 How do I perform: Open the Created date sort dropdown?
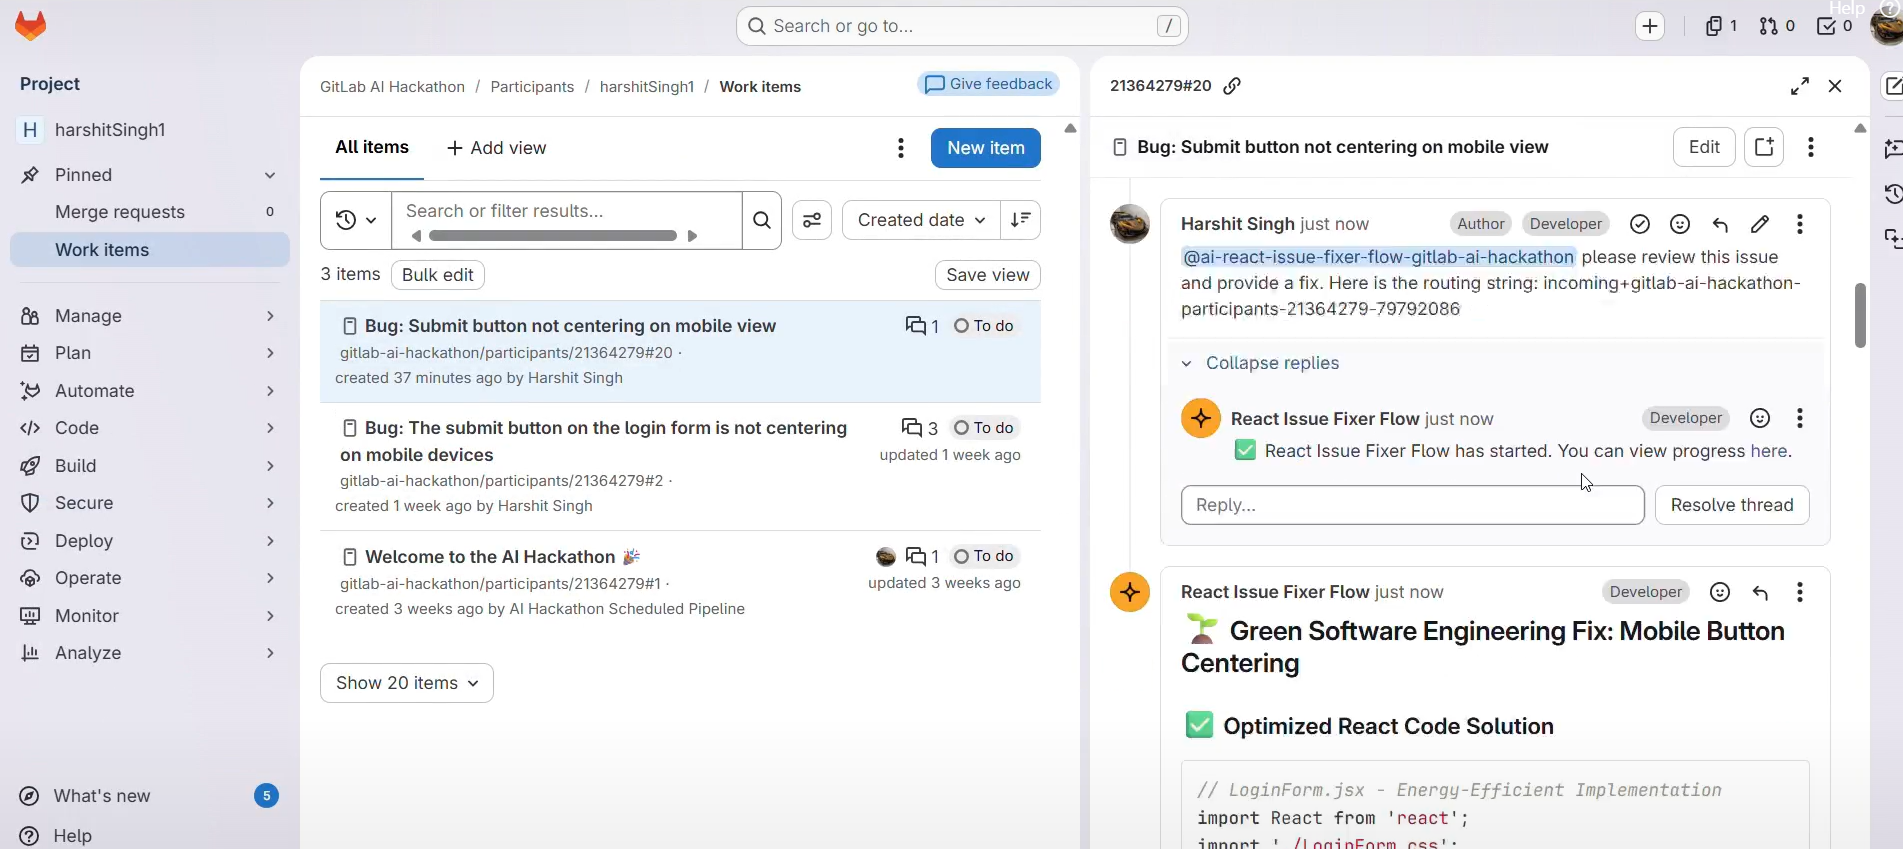click(922, 220)
